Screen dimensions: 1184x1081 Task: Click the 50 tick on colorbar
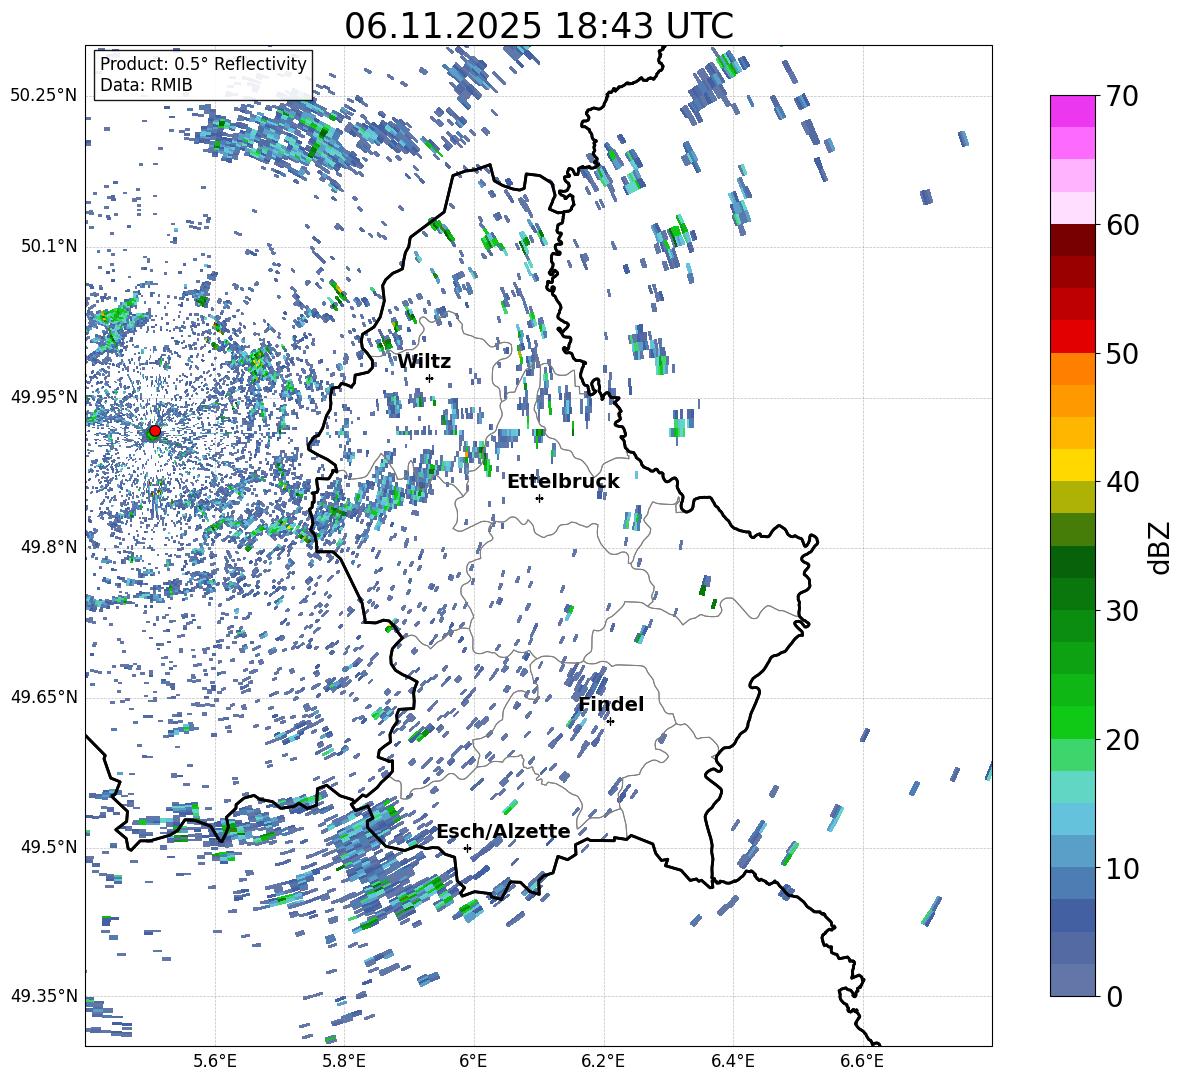click(1122, 353)
